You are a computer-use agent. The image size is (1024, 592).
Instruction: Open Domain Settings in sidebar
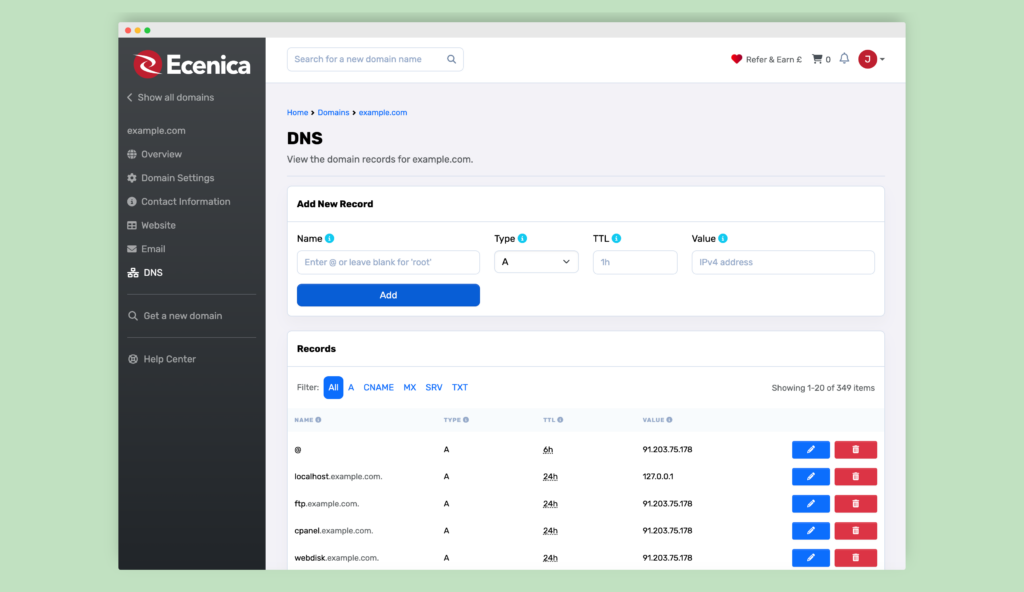(x=170, y=178)
